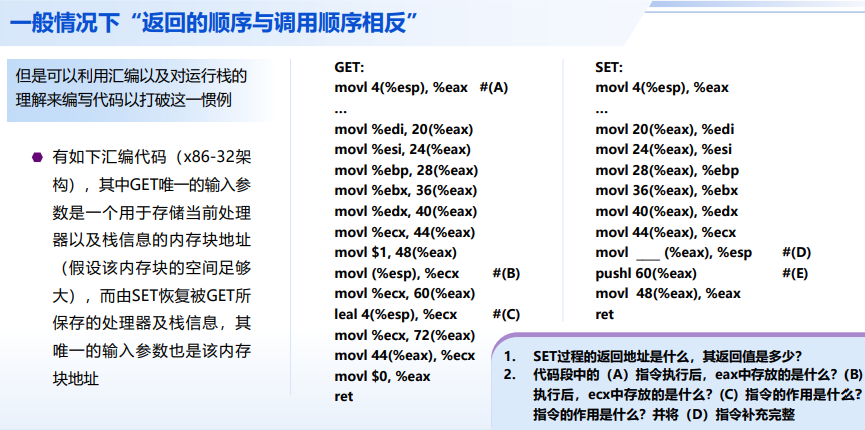
Task: Select "movl %ebx, 36(%eax)" line
Action: pyautogui.click(x=405, y=191)
